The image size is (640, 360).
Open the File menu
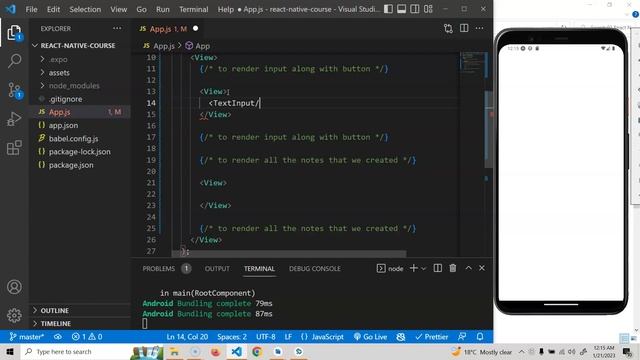tap(31, 9)
